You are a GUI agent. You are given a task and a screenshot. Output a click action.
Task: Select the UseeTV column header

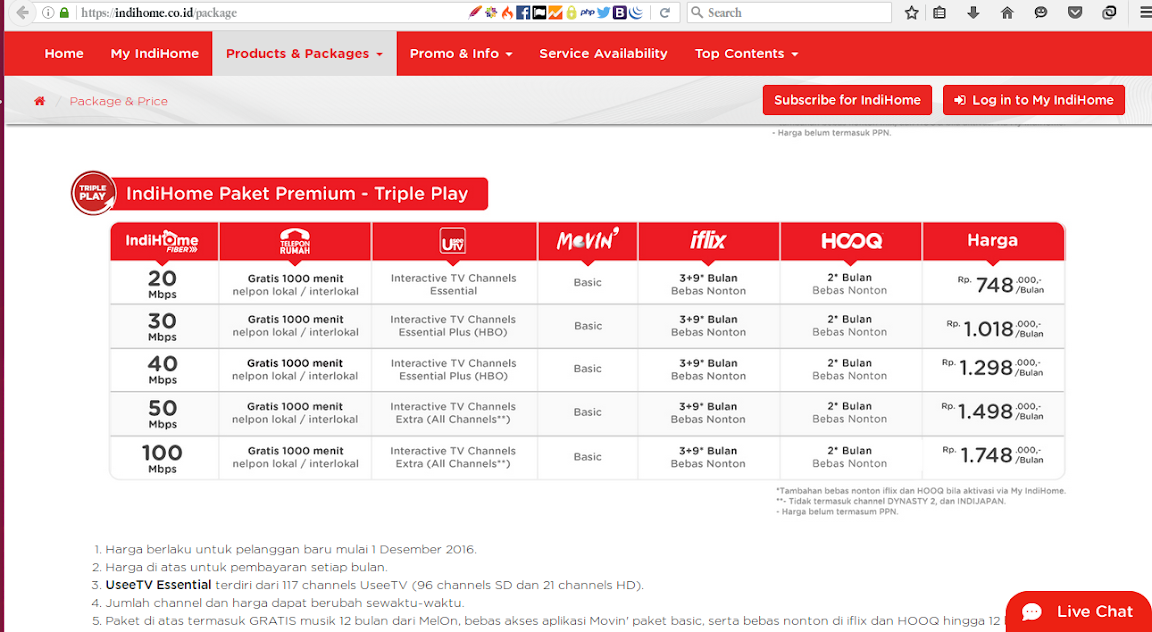(x=453, y=241)
